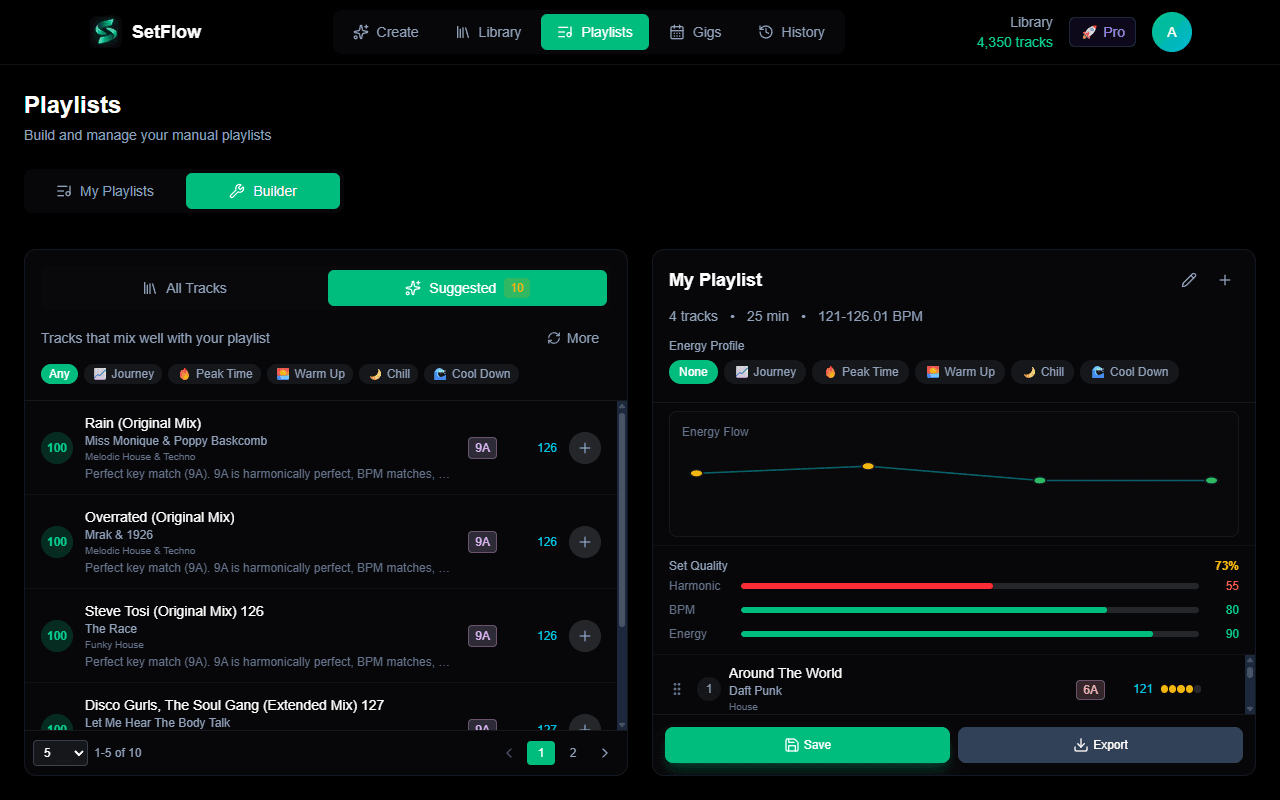Rename My Playlist using the pencil icon
This screenshot has width=1280, height=800.
click(x=1188, y=280)
